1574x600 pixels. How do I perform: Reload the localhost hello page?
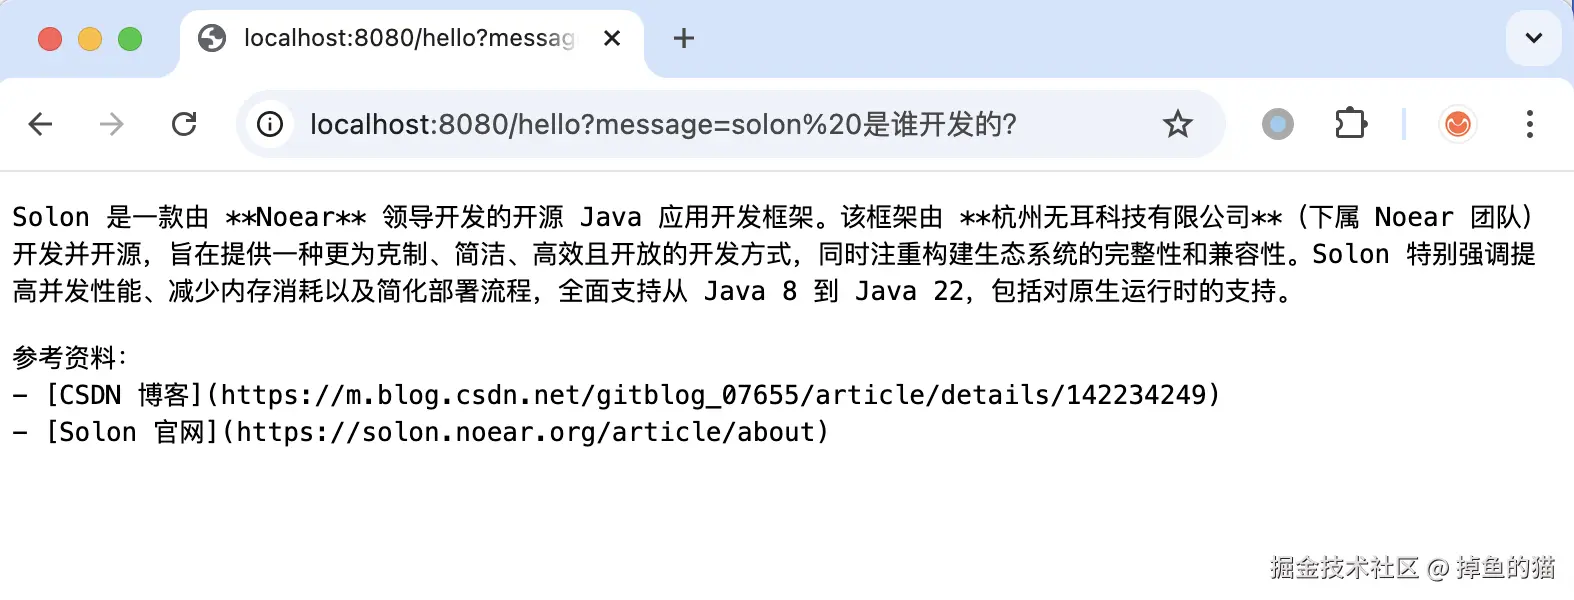[184, 124]
